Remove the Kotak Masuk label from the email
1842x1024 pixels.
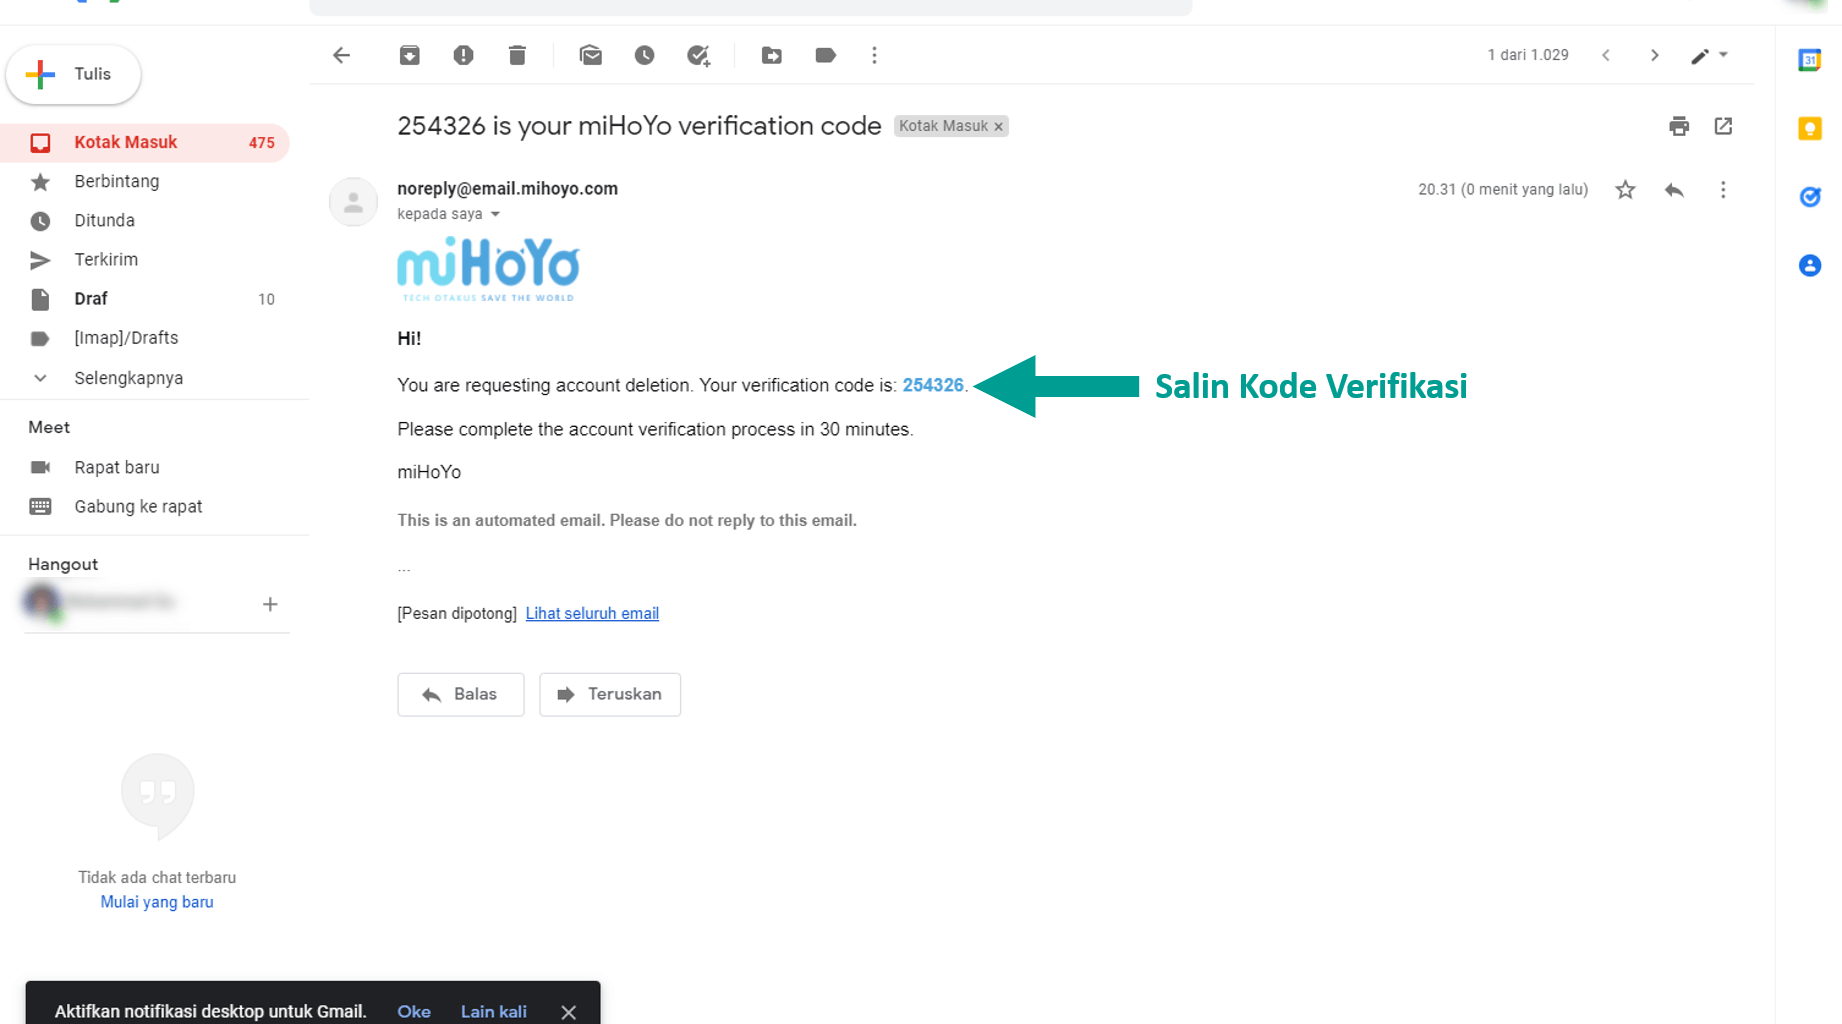(998, 126)
